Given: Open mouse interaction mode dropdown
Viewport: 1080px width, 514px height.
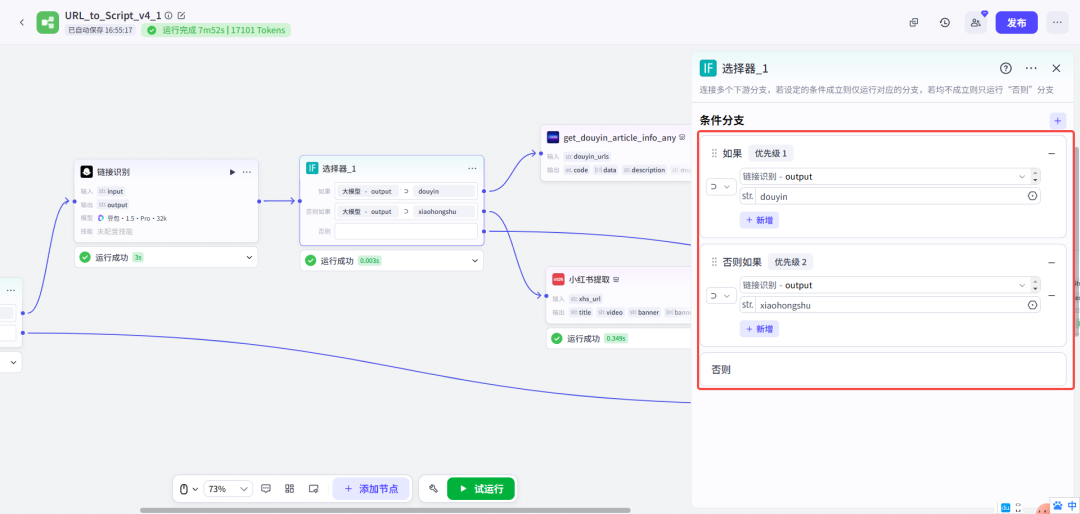Looking at the screenshot, I should point(189,489).
